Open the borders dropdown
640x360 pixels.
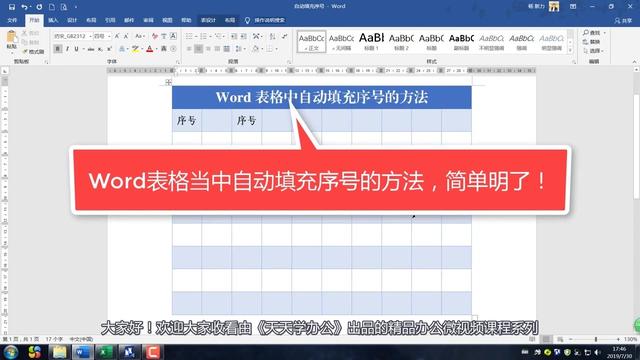tap(277, 49)
